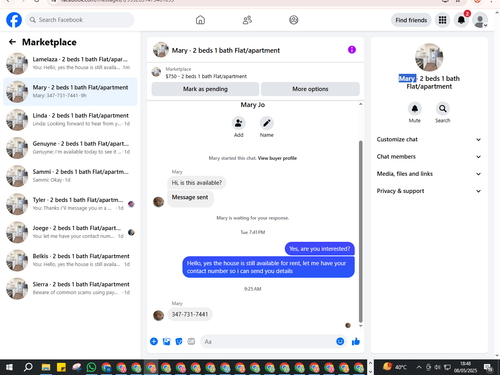The height and width of the screenshot is (375, 500).
Task: Open the $750 Marketplace listing link
Action: [x=206, y=76]
